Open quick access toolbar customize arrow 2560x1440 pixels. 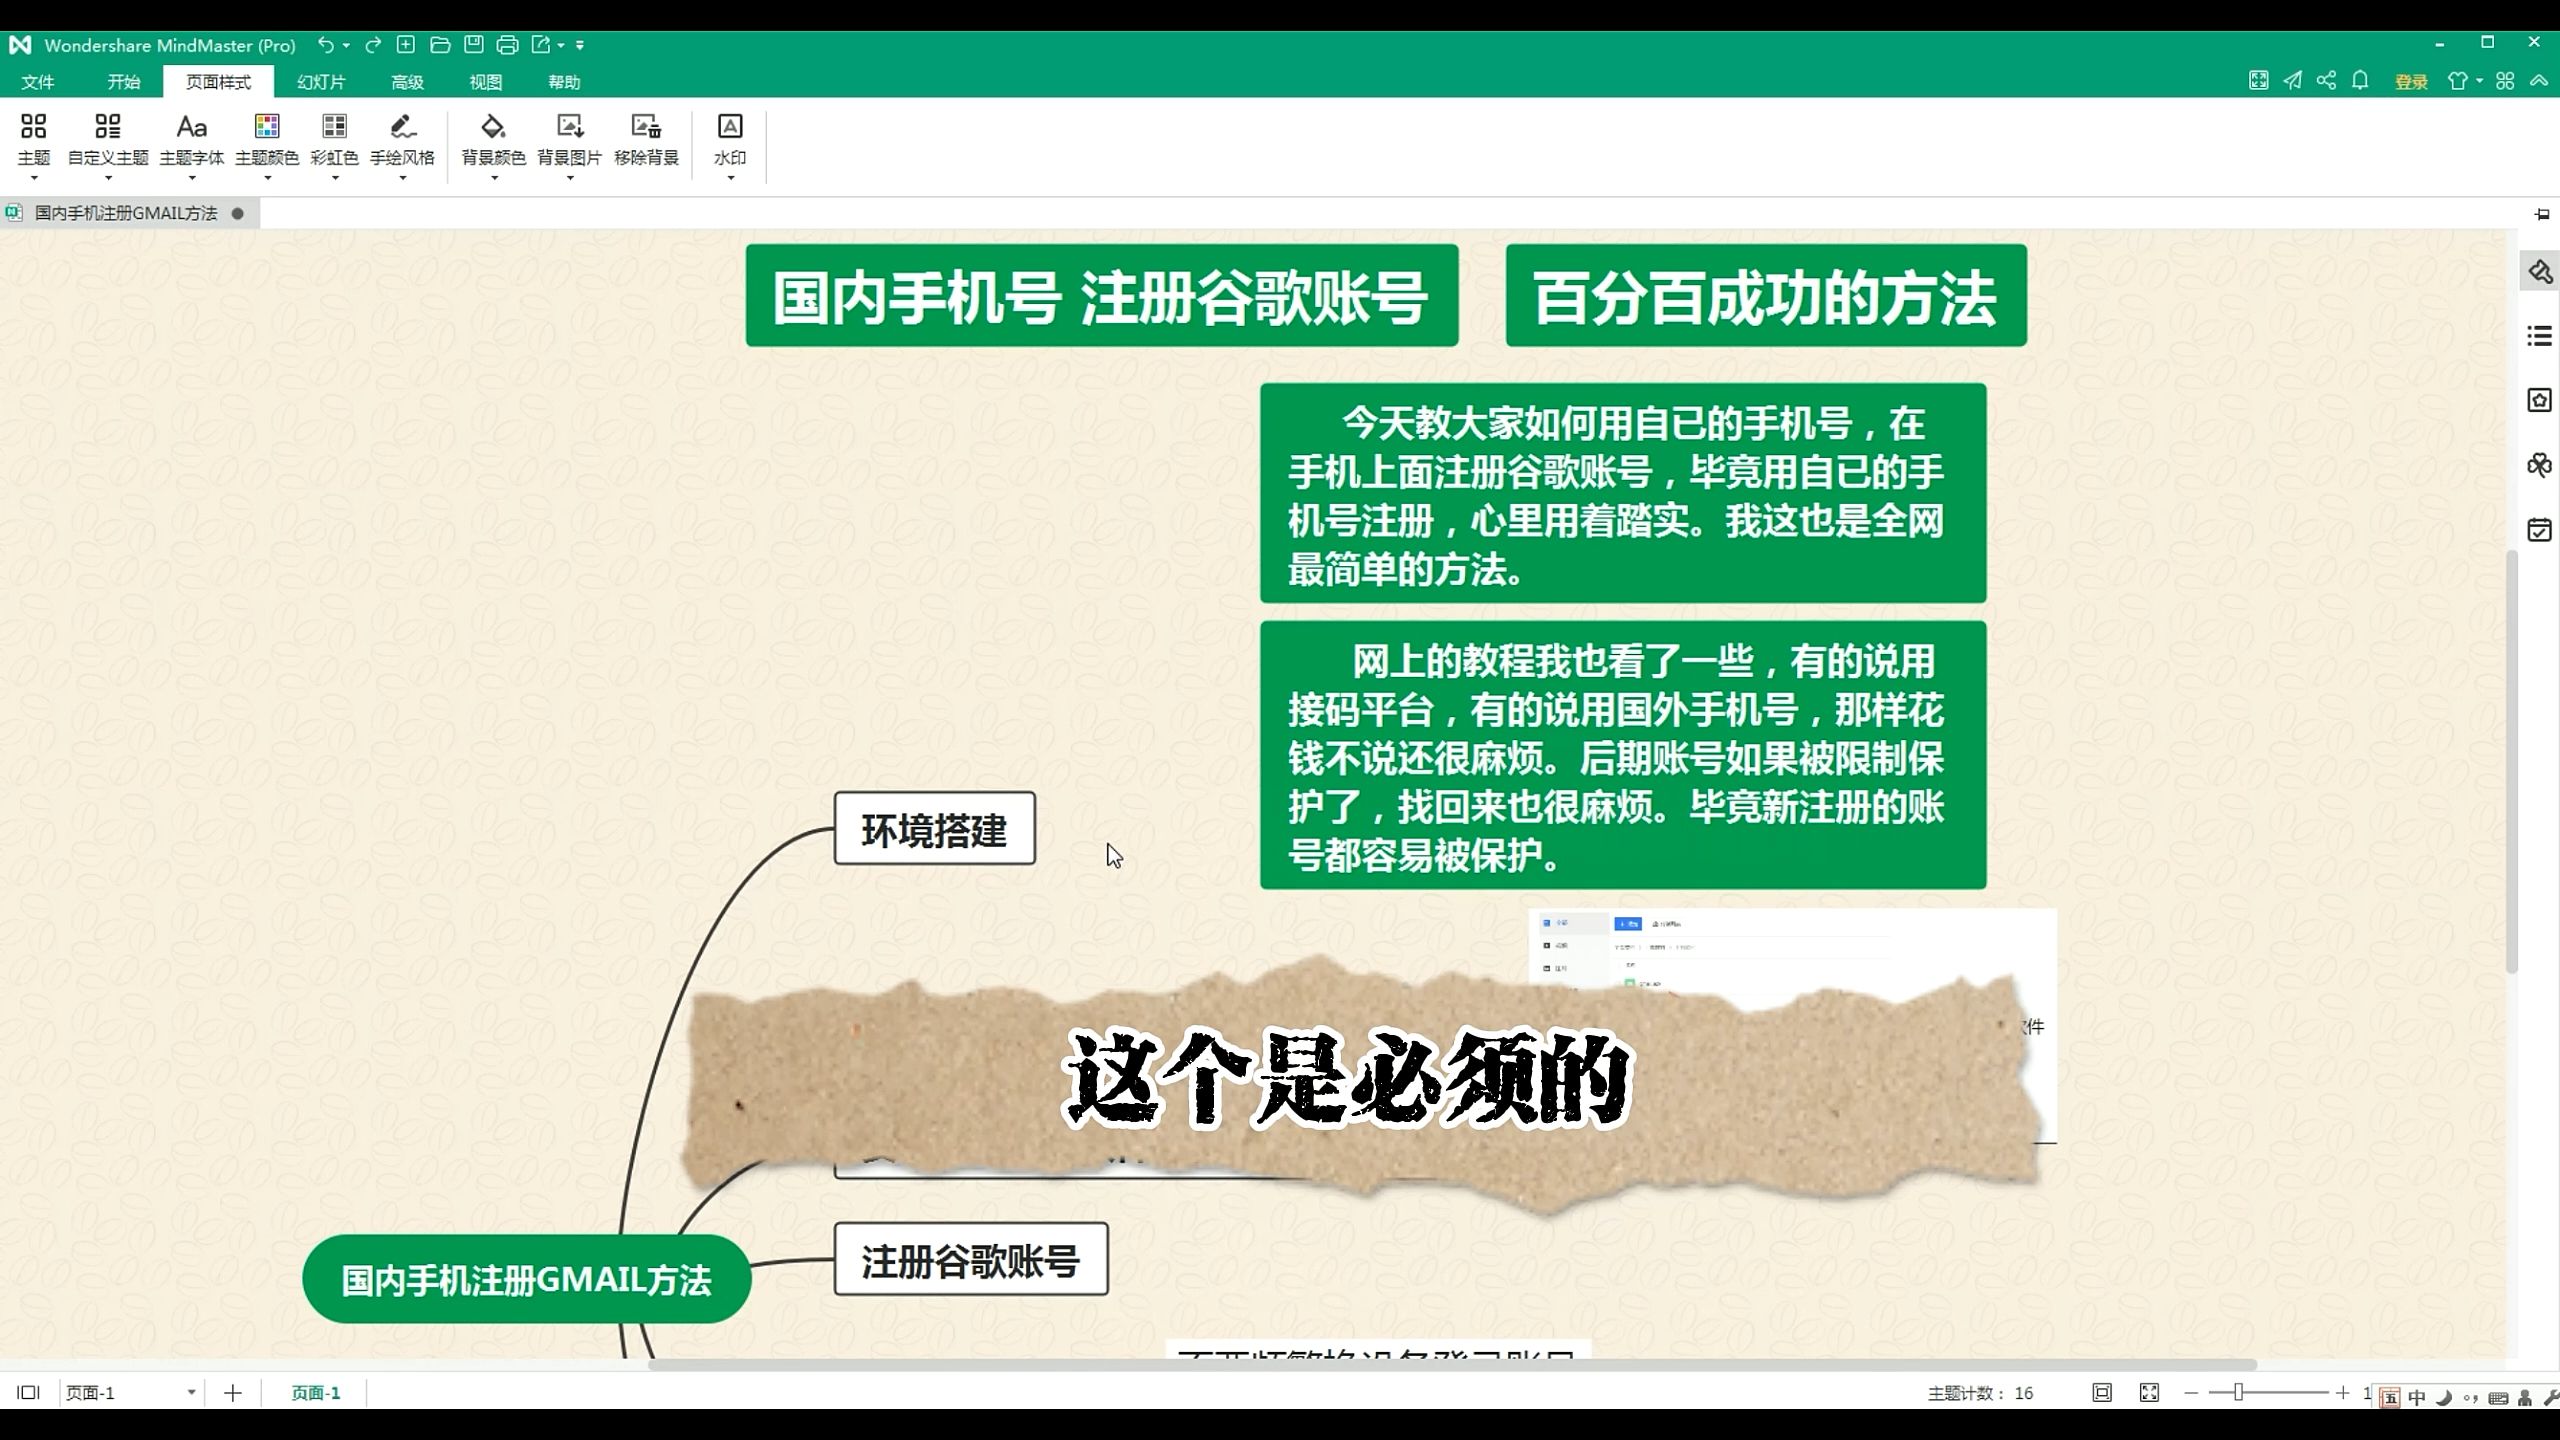click(x=580, y=45)
